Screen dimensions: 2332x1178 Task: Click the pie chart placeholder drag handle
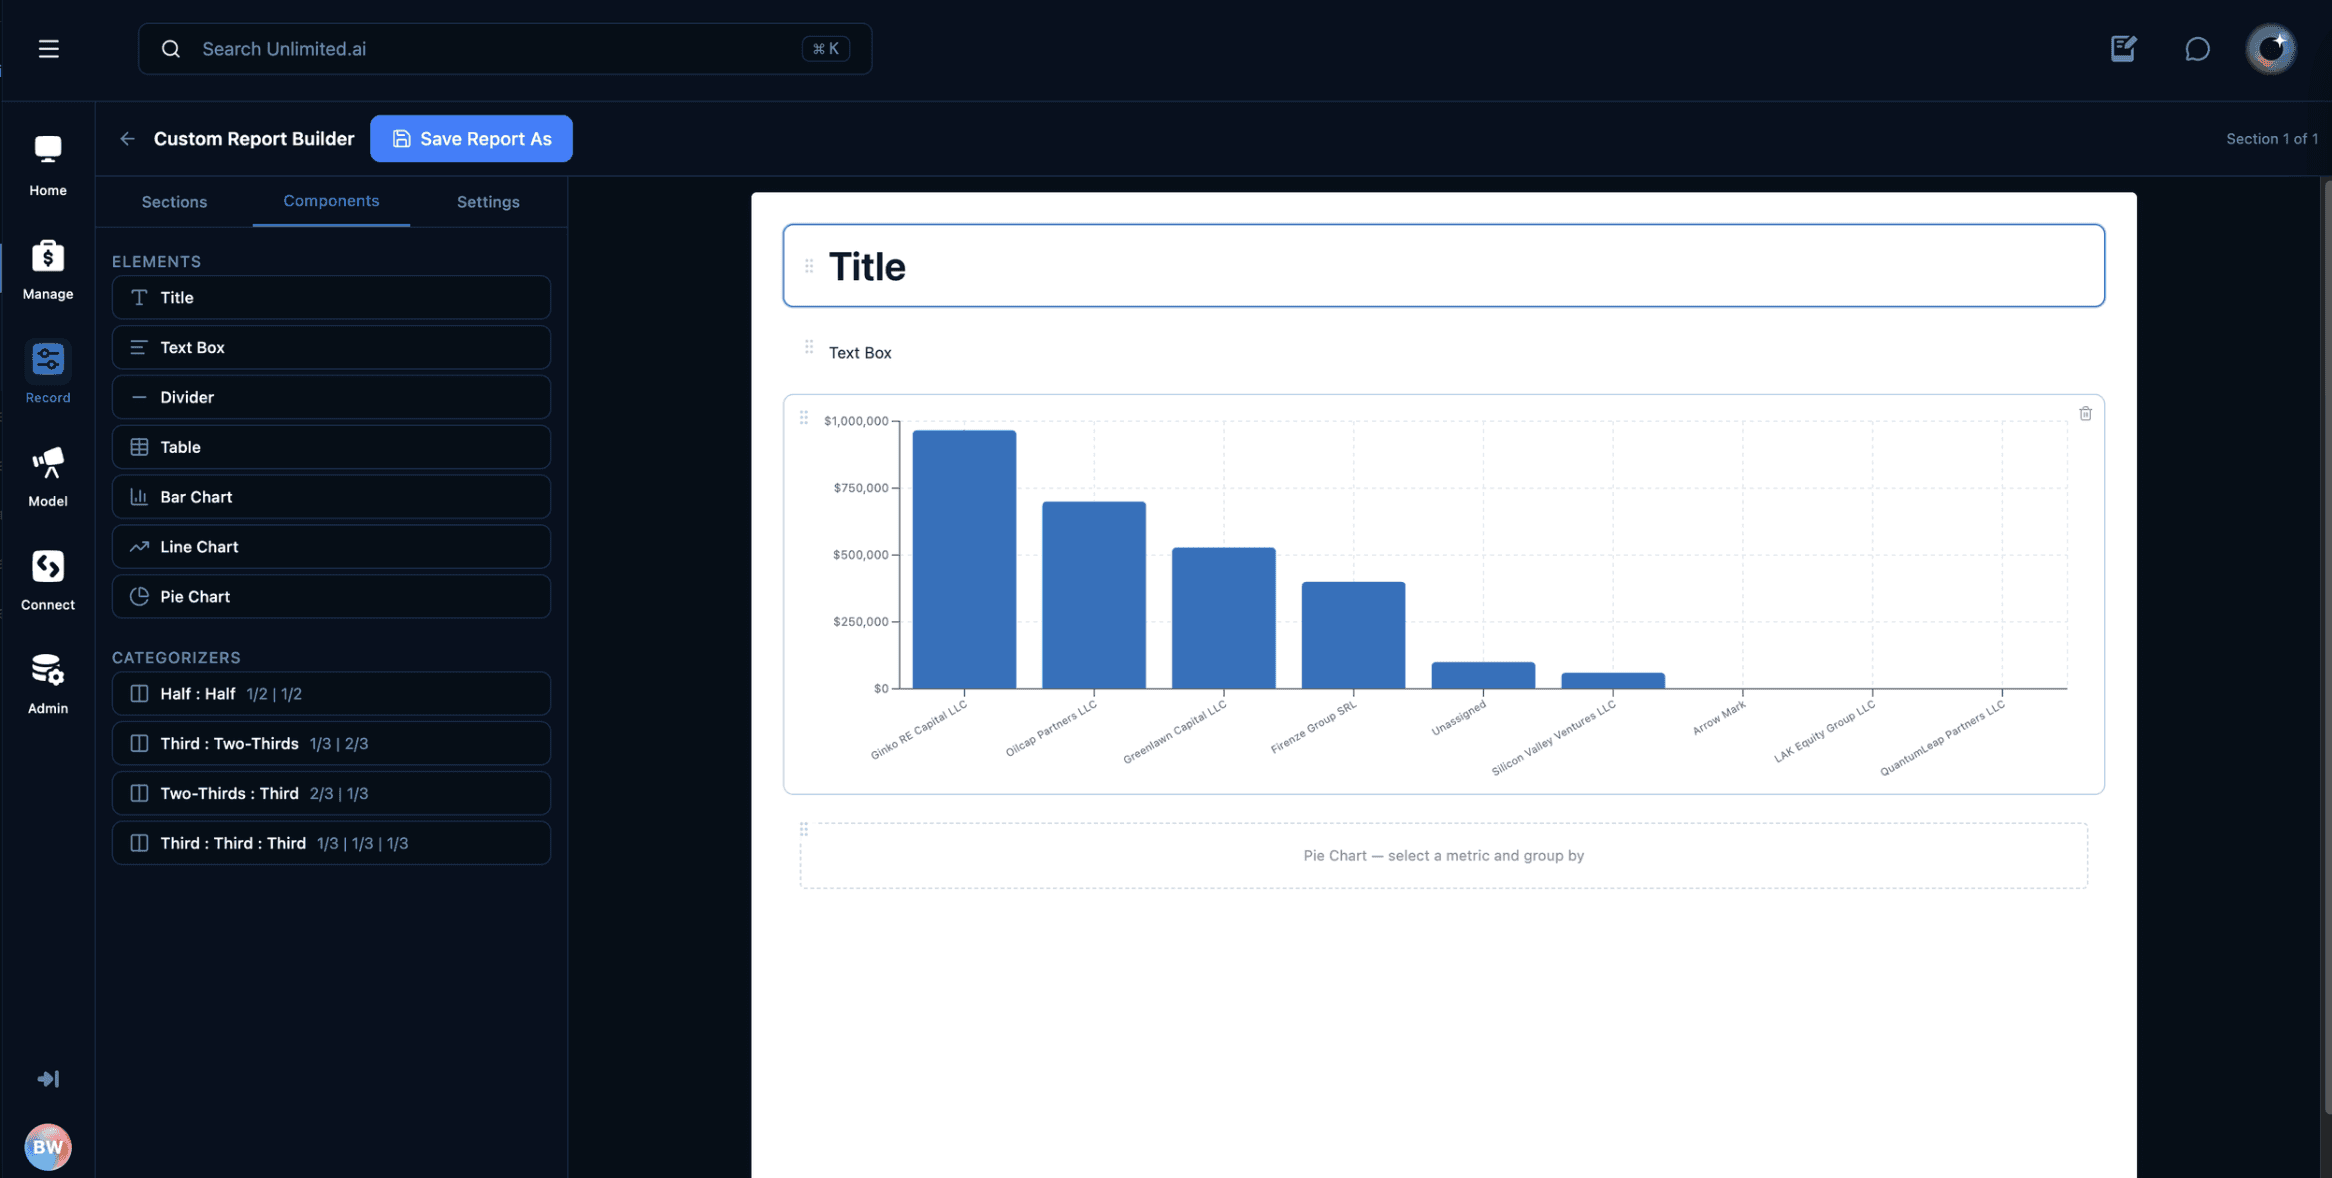(x=804, y=830)
